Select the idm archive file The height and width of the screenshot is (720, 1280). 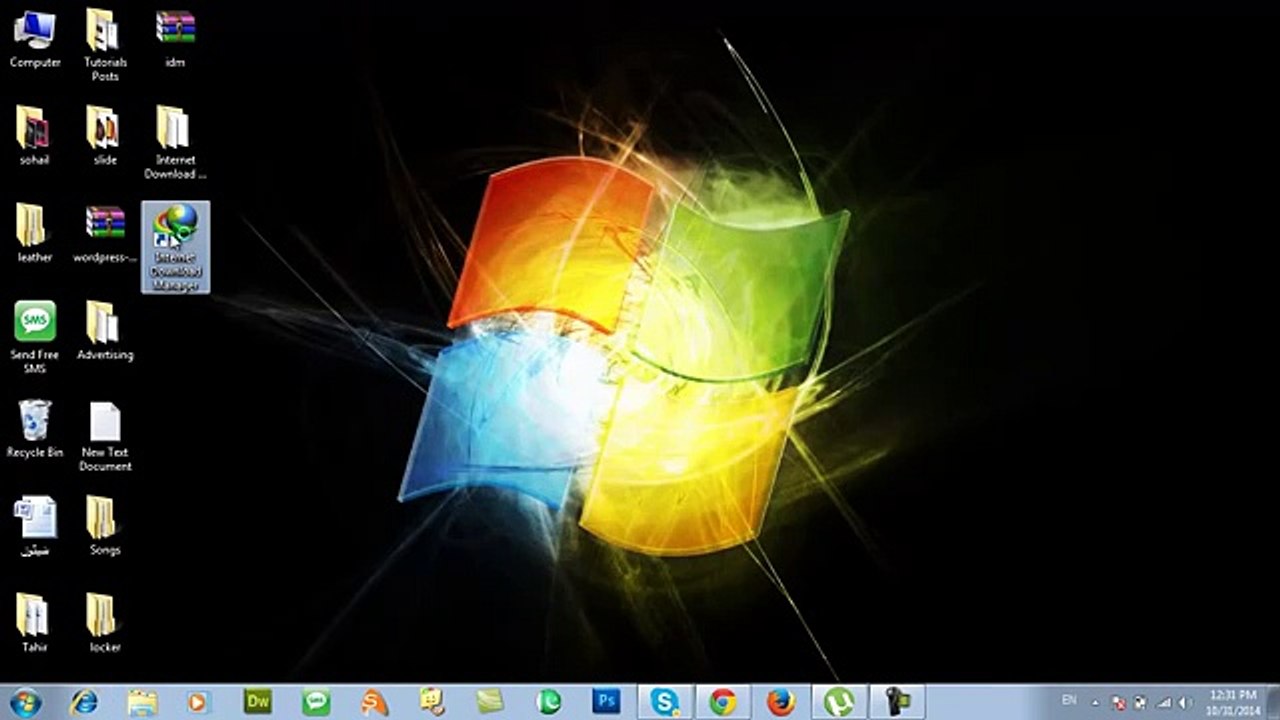(176, 38)
